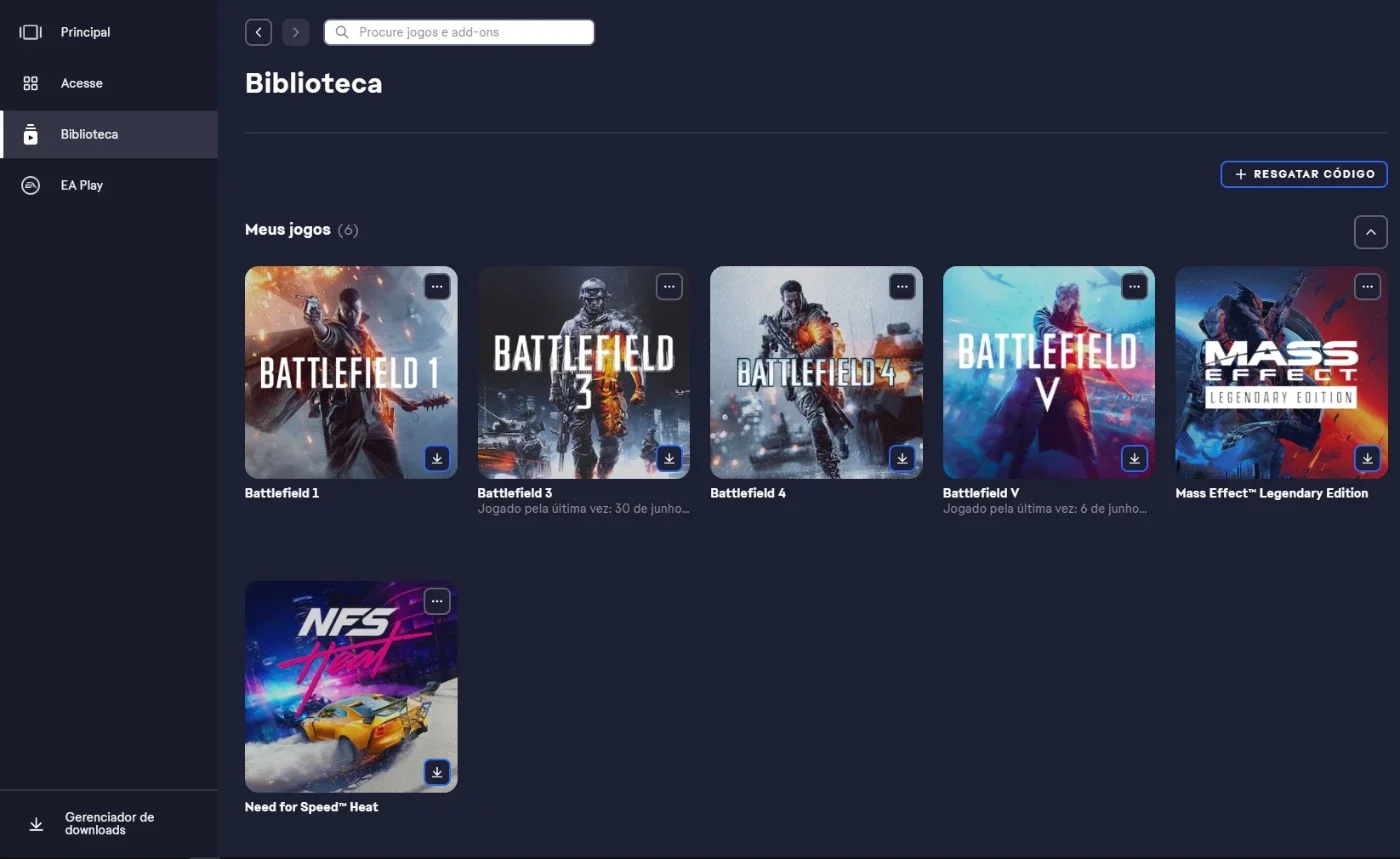
Task: Open Gerenciador de downloads
Action: click(109, 824)
